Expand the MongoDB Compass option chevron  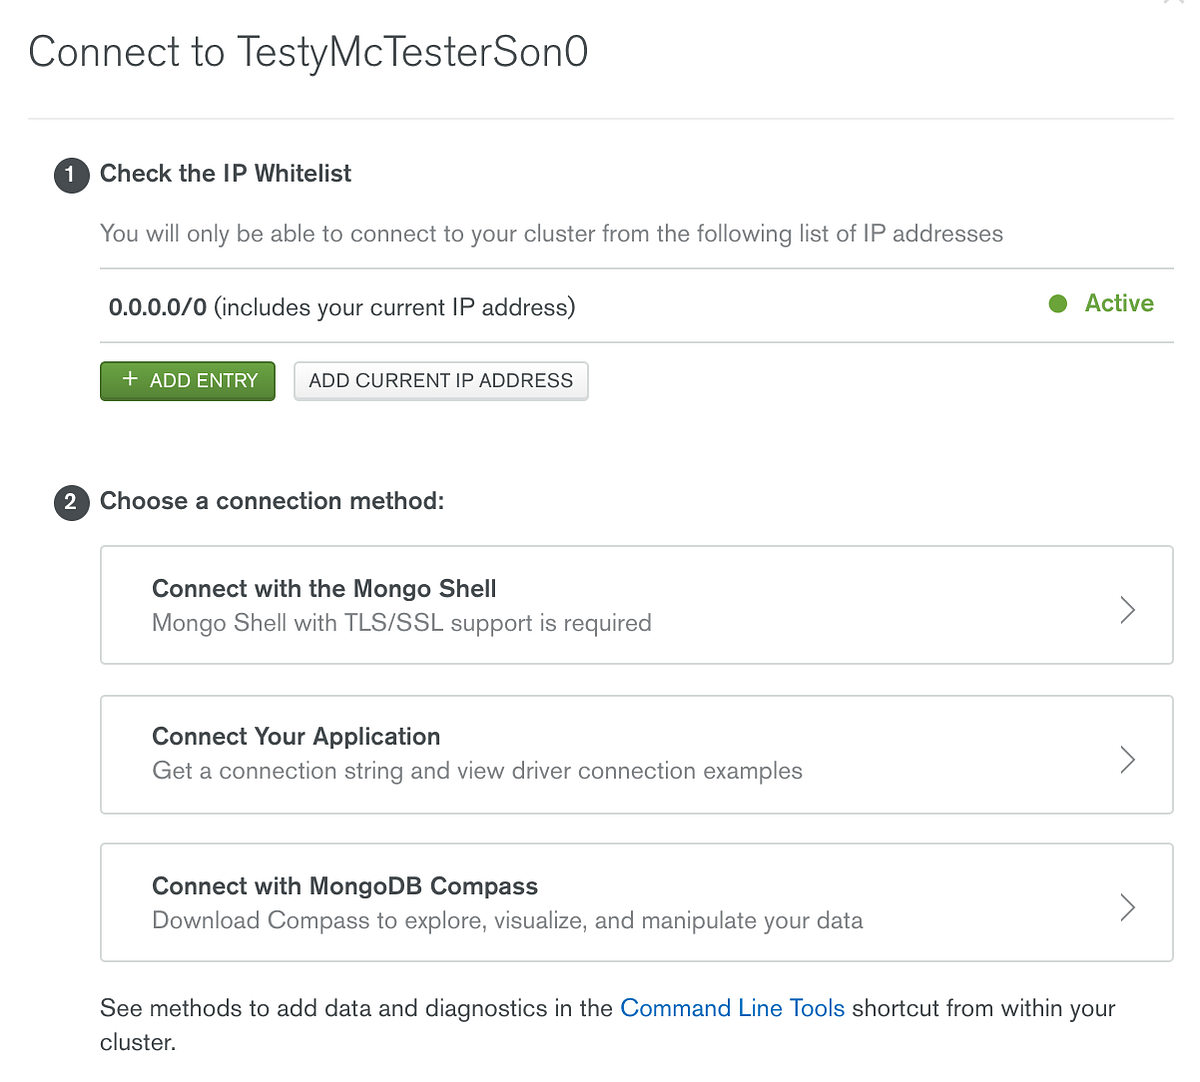pos(1127,907)
